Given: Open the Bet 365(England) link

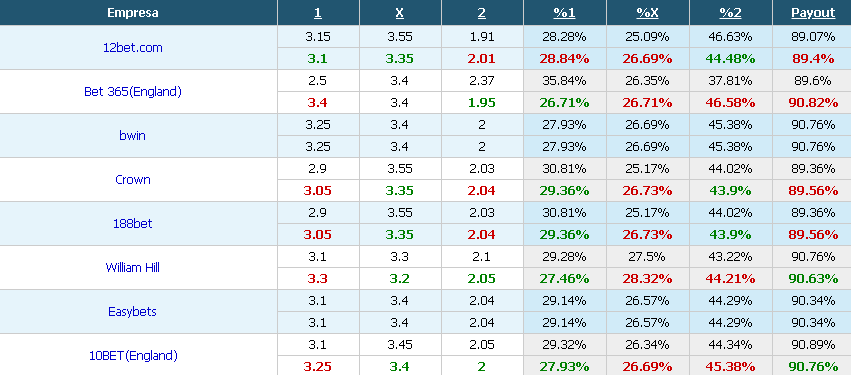Looking at the screenshot, I should (x=132, y=92).
